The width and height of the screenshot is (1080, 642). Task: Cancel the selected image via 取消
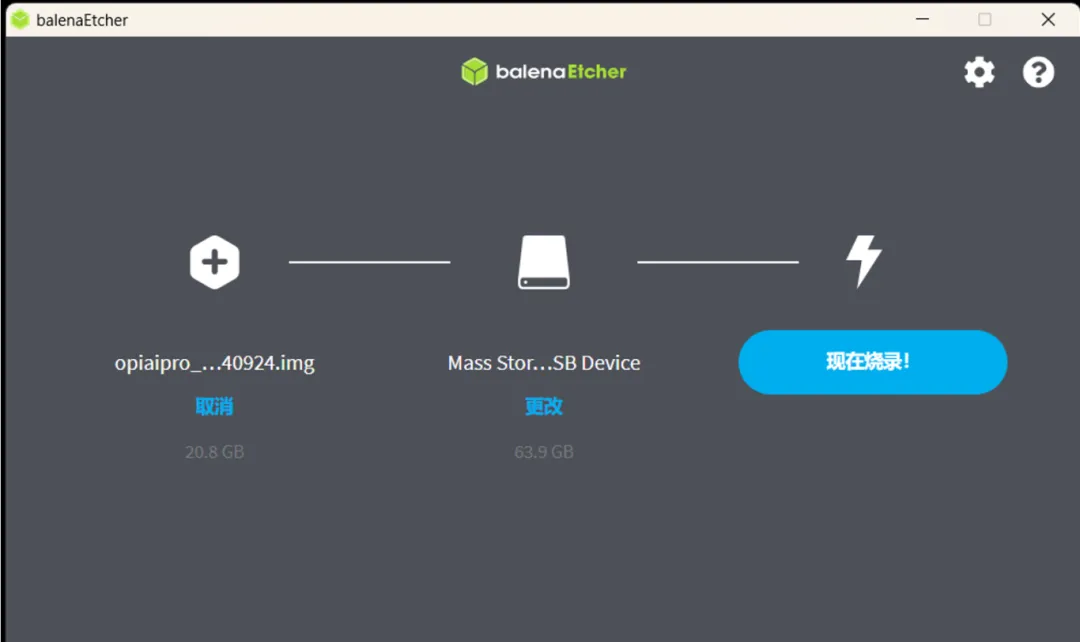pos(214,406)
